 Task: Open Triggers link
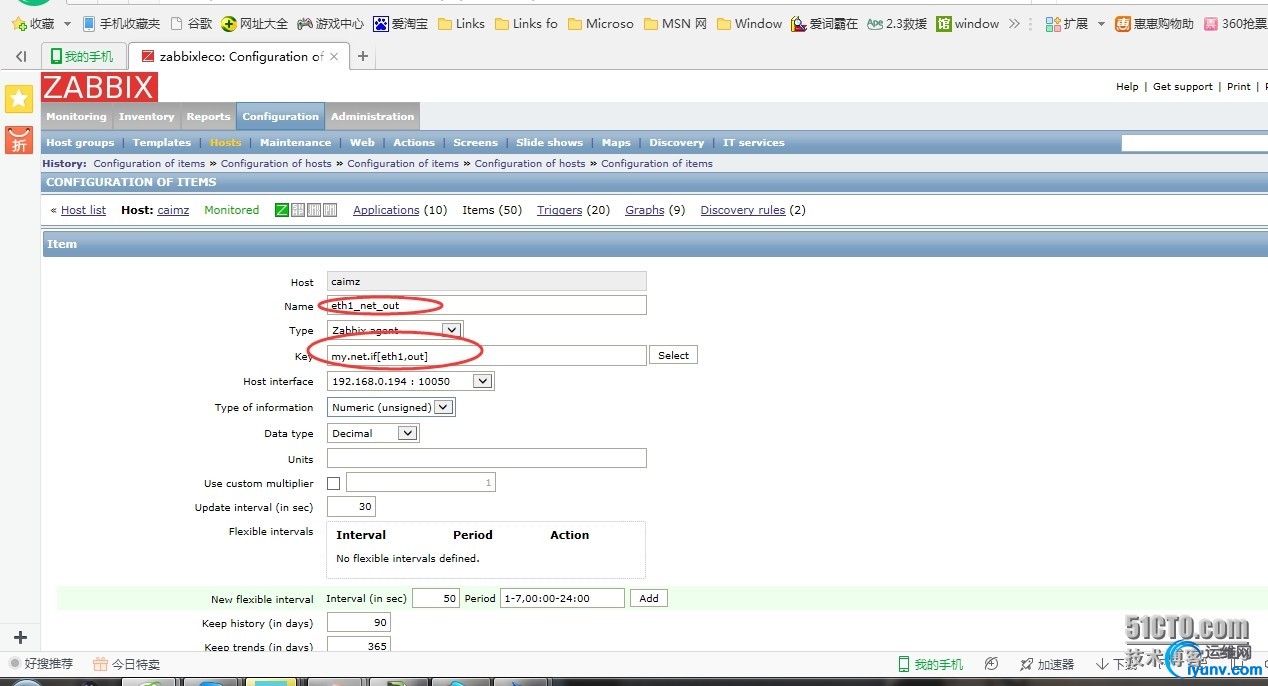coord(559,210)
